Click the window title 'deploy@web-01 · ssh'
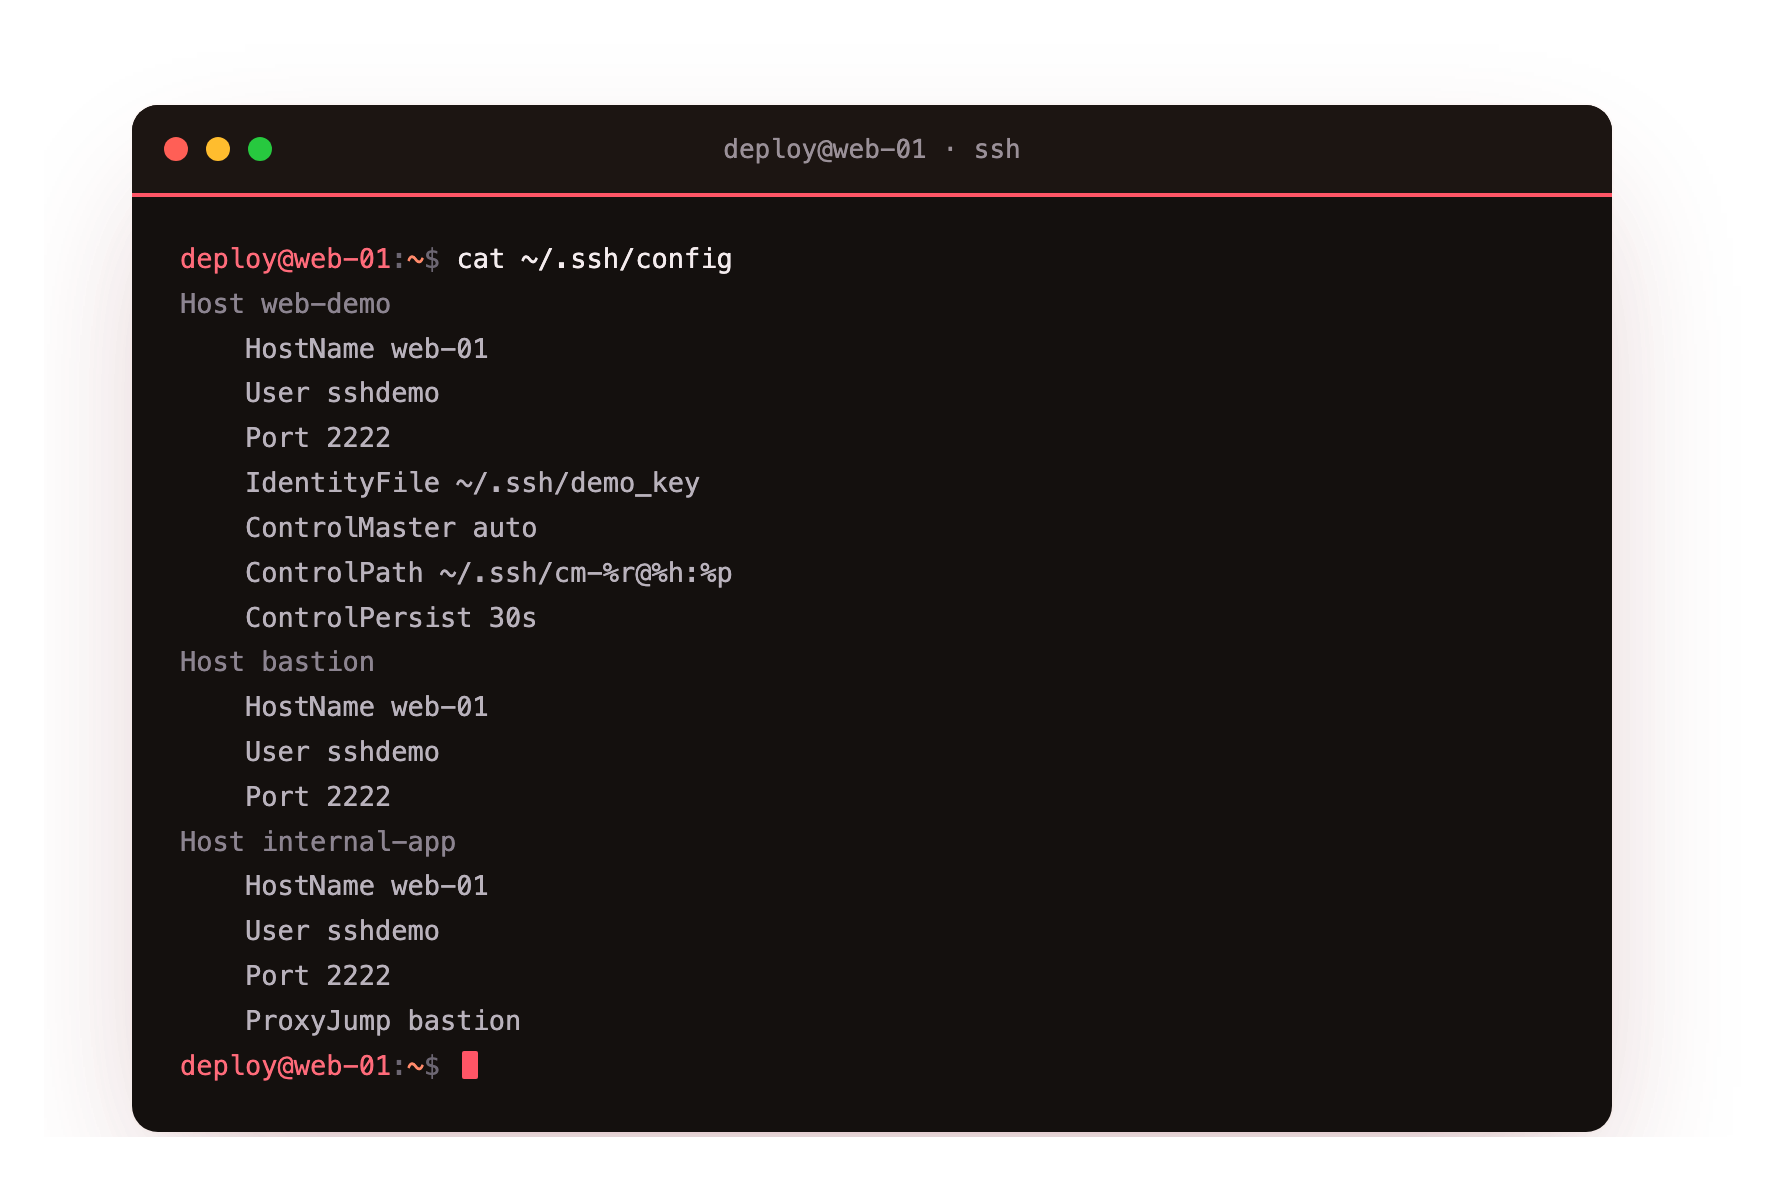The height and width of the screenshot is (1181, 1785). (871, 149)
